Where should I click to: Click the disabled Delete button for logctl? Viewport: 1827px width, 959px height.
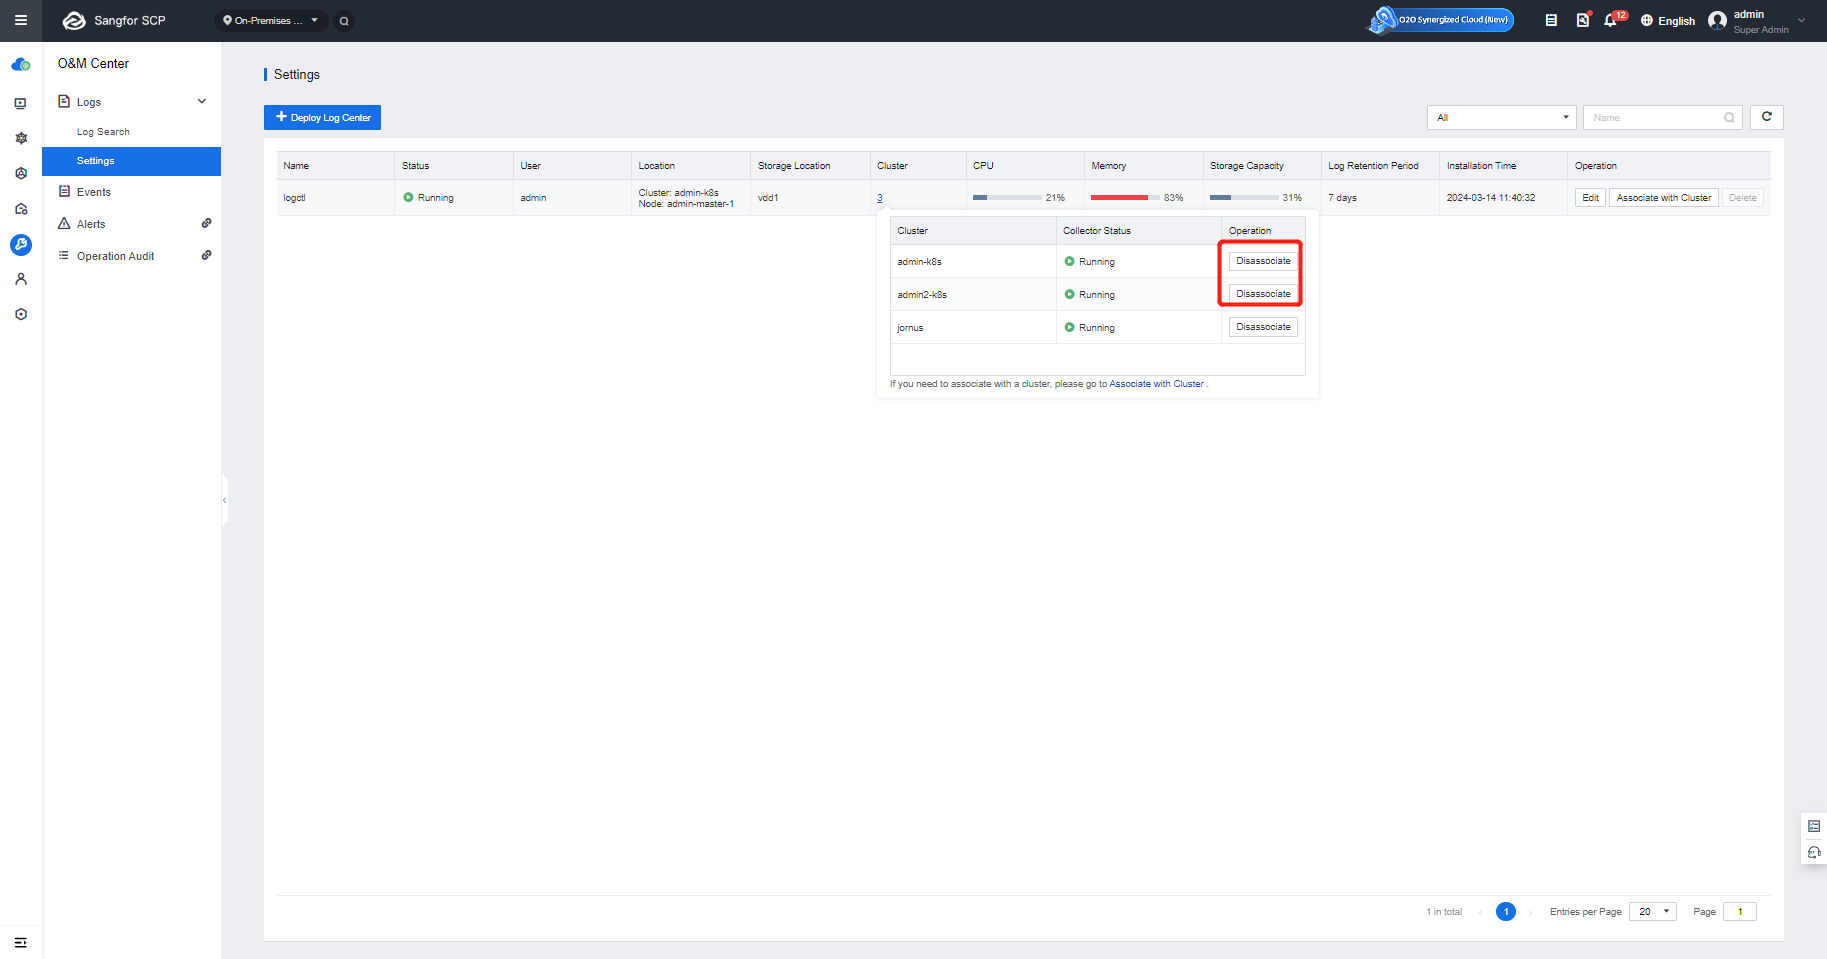(1743, 198)
